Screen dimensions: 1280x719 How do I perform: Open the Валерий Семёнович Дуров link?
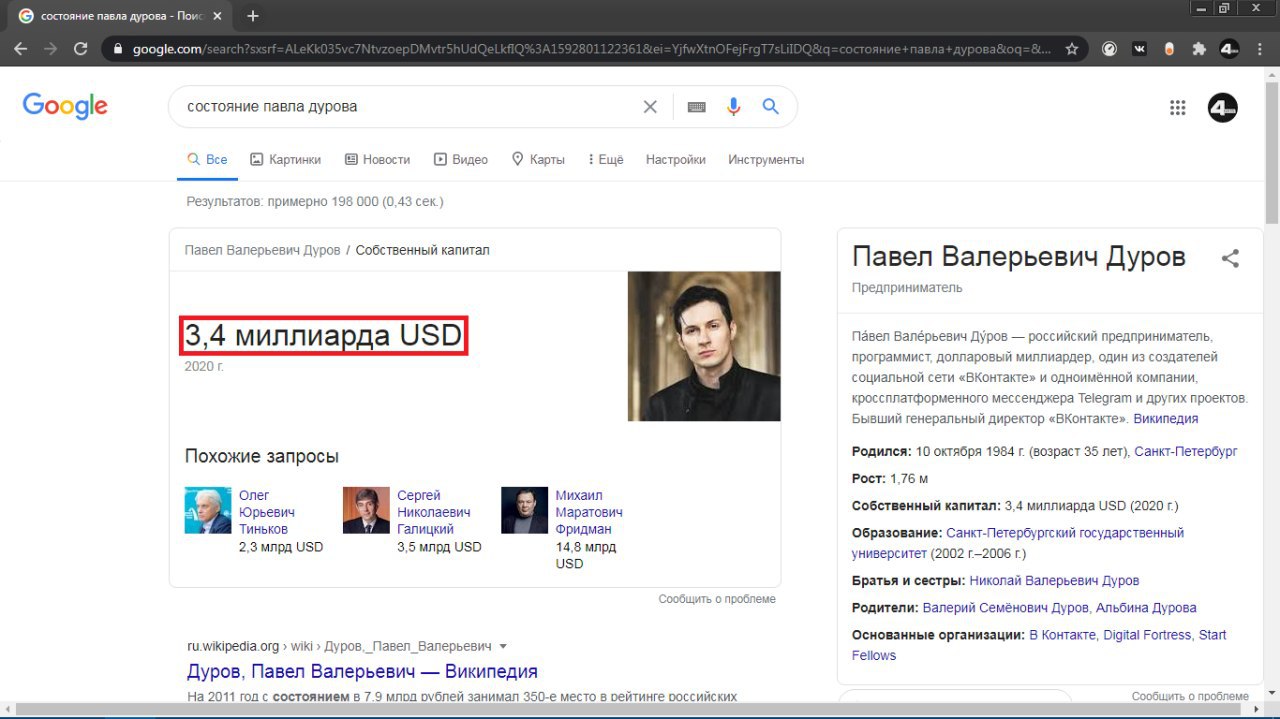point(1007,608)
